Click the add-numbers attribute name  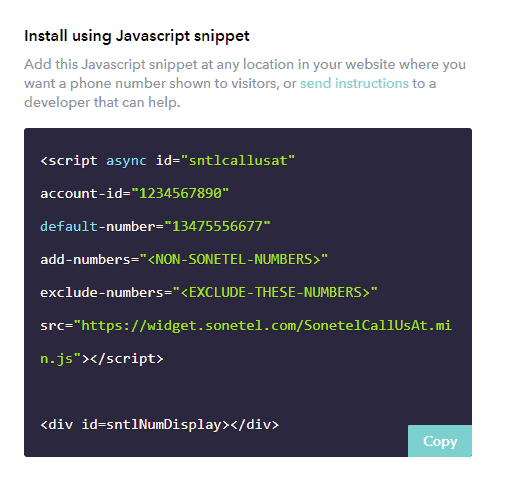85,259
